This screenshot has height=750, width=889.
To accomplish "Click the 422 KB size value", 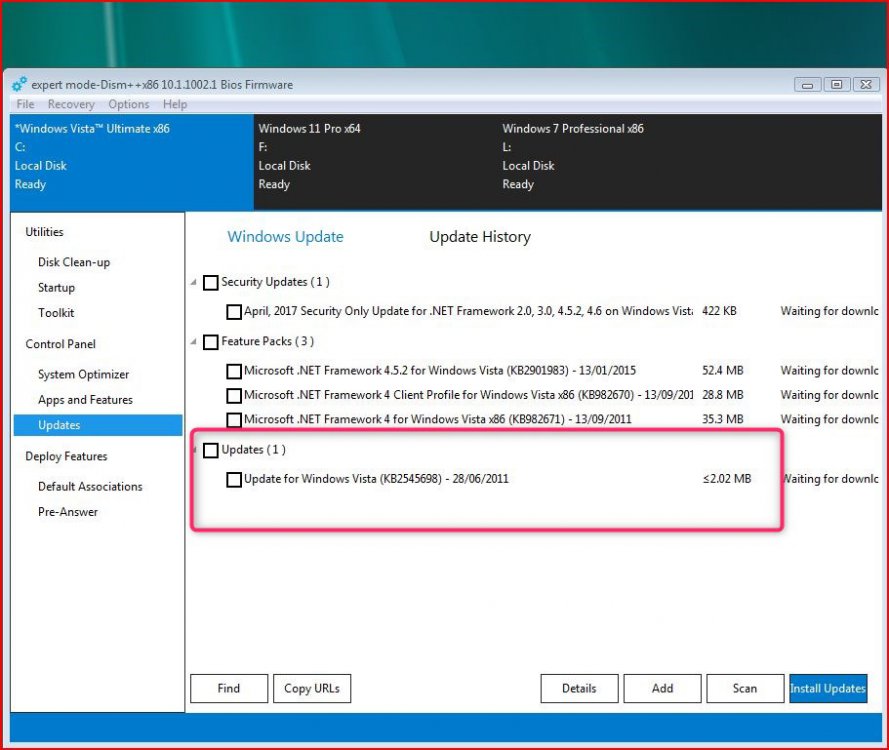I will coord(719,311).
